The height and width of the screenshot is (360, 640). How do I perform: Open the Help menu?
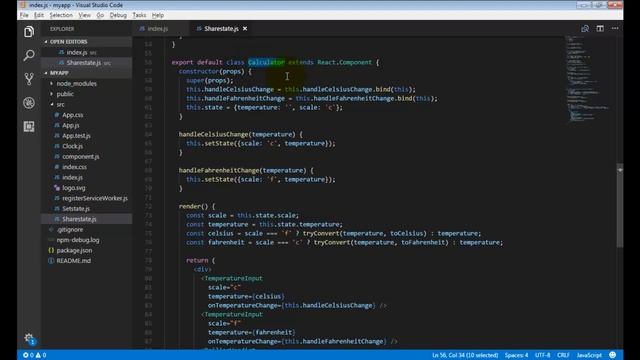(x=158, y=15)
